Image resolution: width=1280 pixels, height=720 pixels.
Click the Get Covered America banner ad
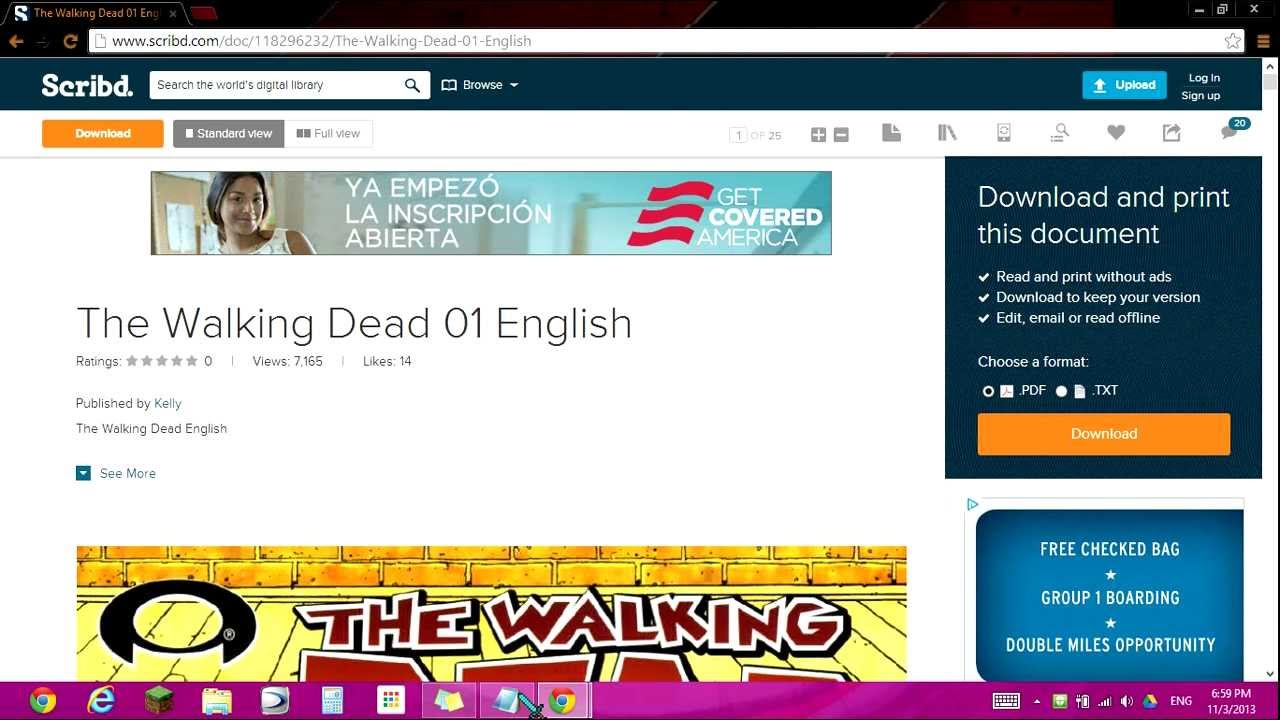[491, 213]
